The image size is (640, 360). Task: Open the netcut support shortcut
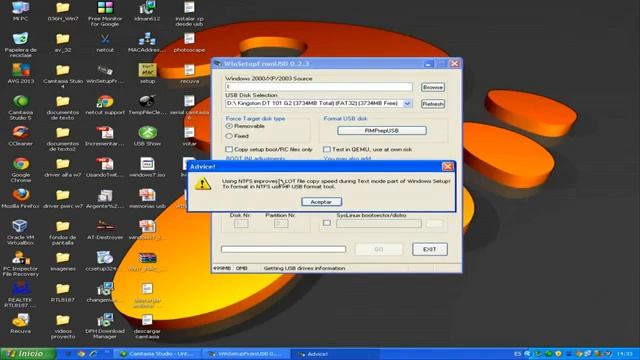click(105, 105)
